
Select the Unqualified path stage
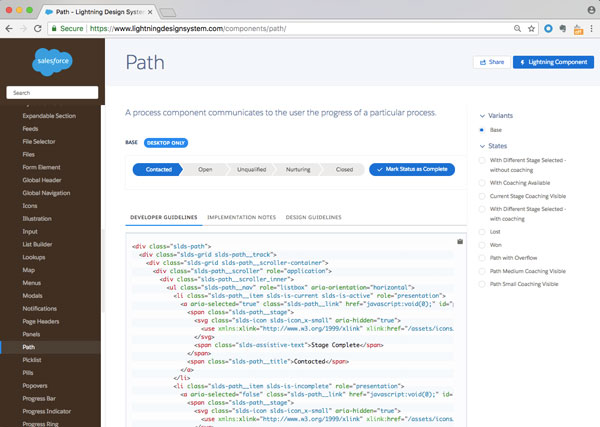[251, 169]
